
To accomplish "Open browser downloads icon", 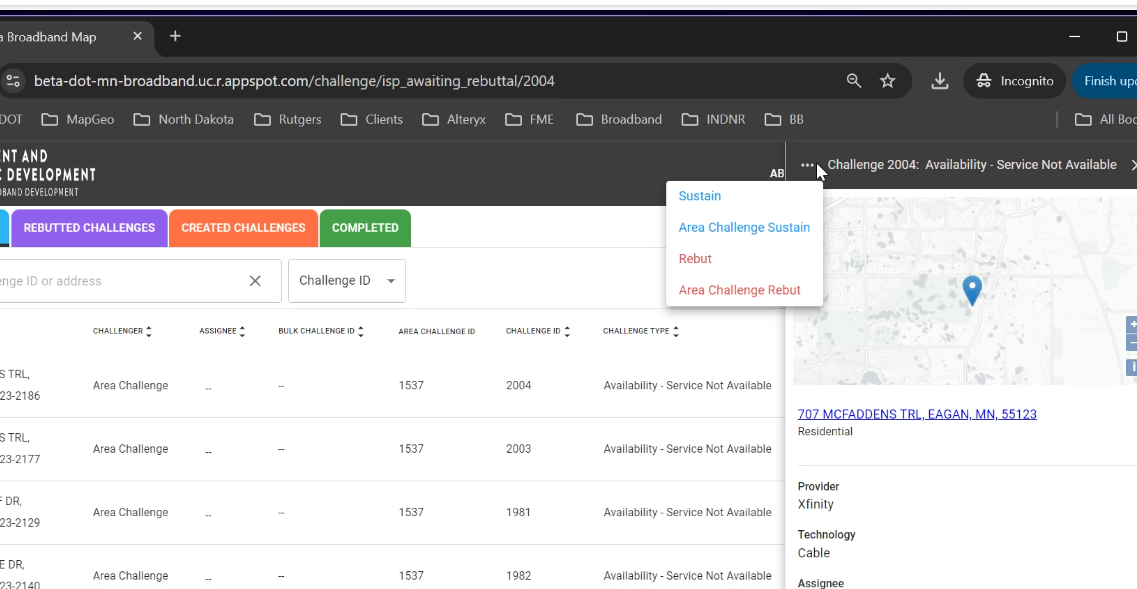I will [939, 81].
